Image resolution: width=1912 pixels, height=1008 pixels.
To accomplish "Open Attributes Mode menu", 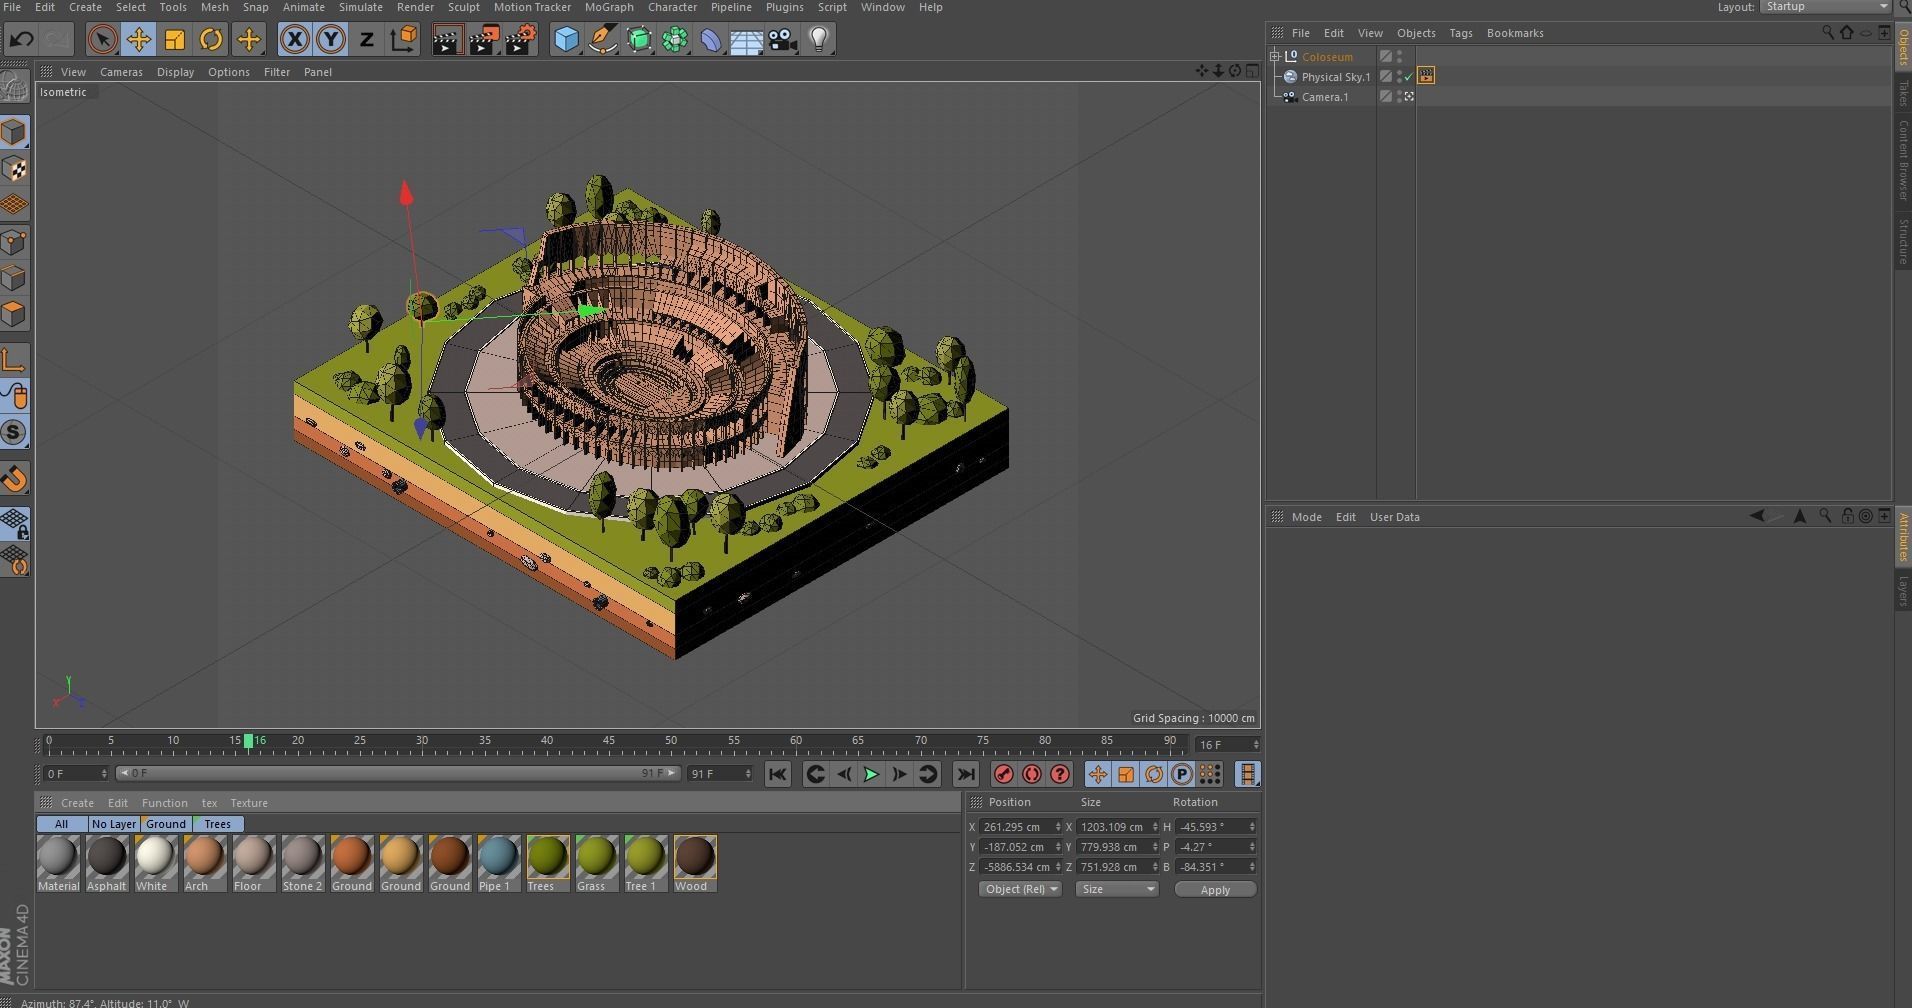I will (x=1306, y=517).
